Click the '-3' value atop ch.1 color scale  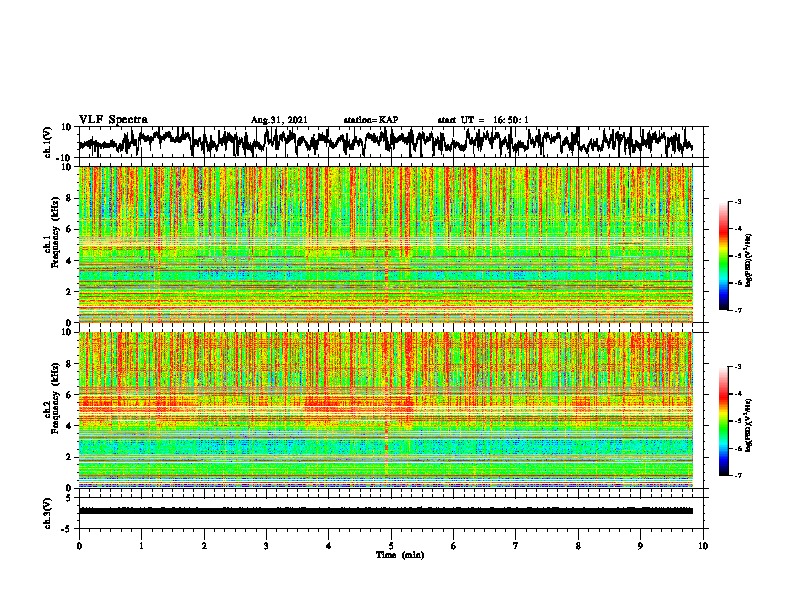coord(737,201)
